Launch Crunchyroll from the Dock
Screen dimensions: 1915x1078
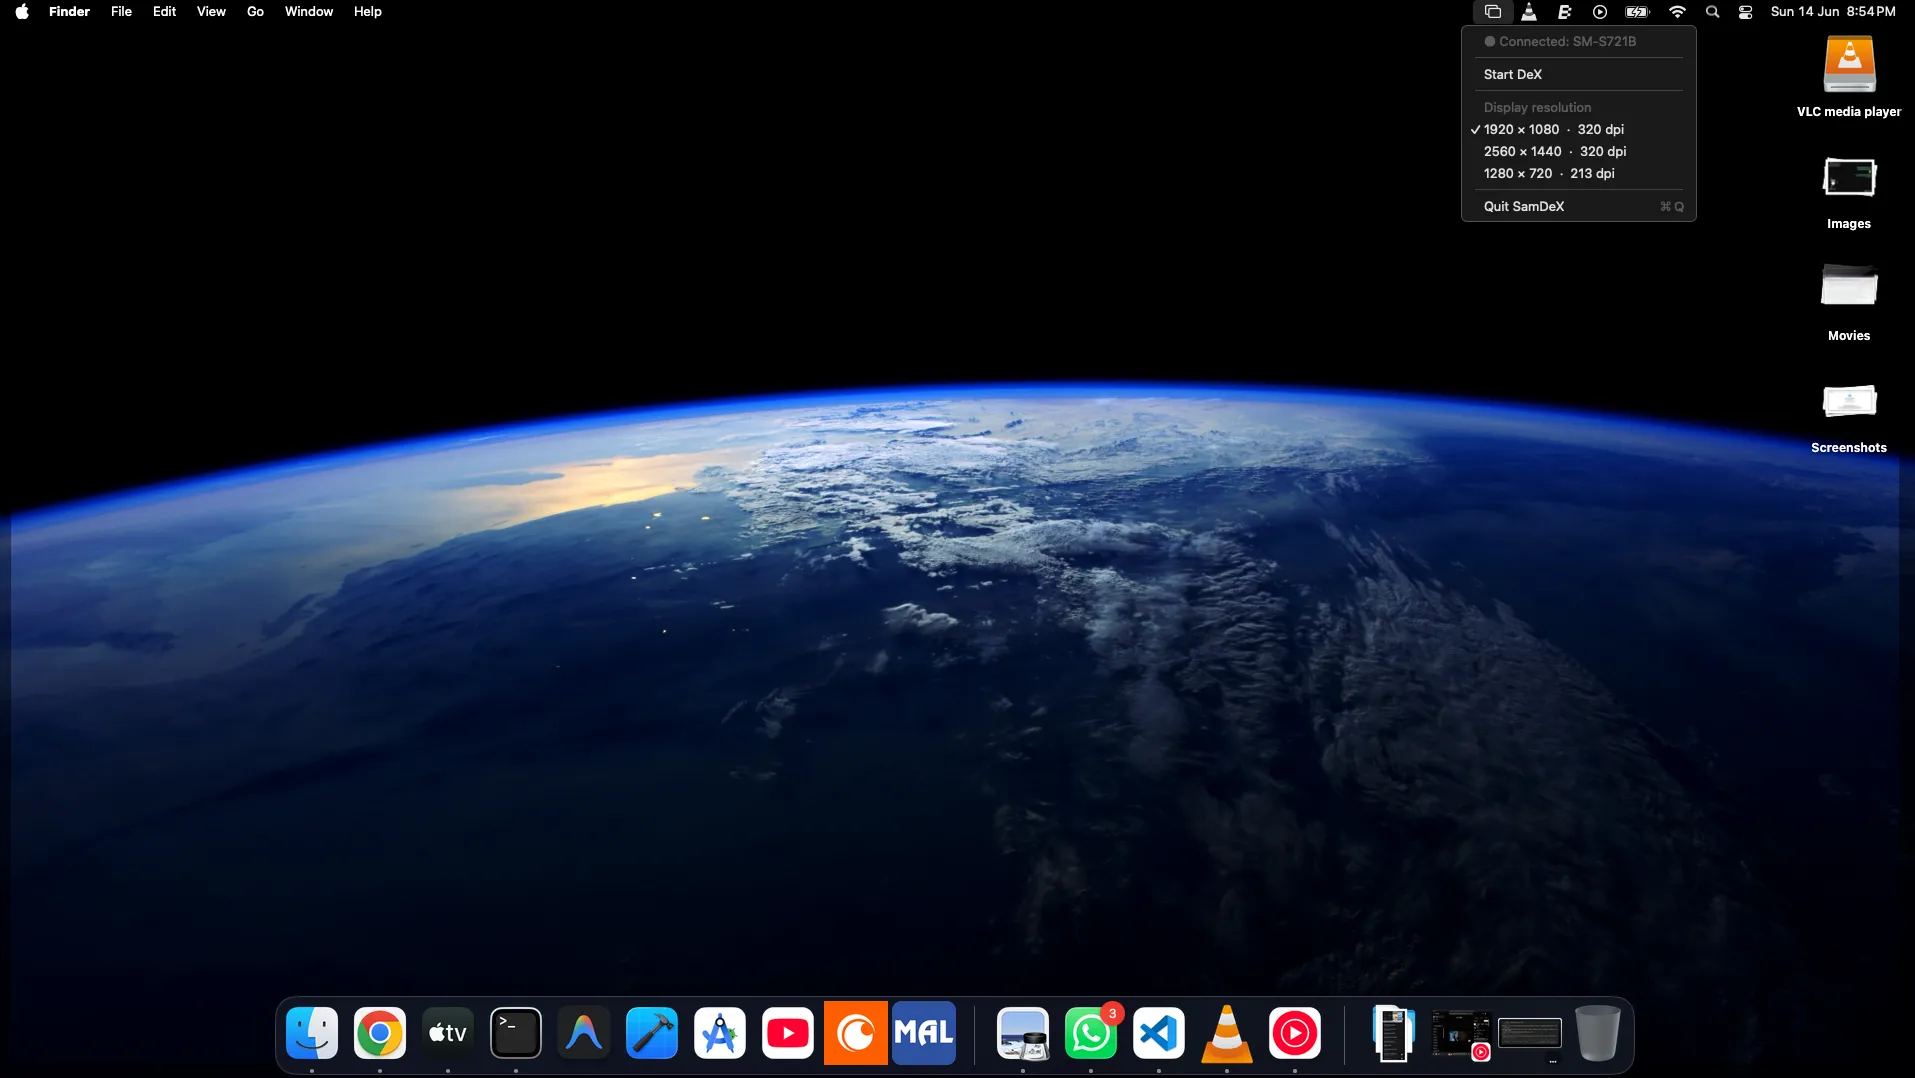tap(856, 1033)
